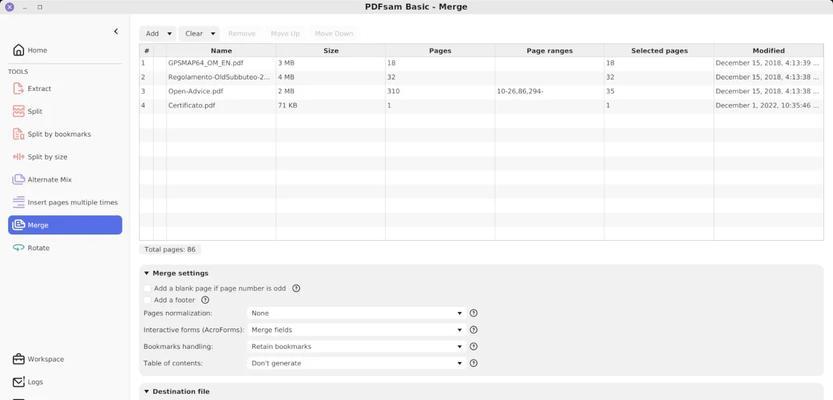
Task: Click the Total pages: 86 label
Action: (169, 249)
